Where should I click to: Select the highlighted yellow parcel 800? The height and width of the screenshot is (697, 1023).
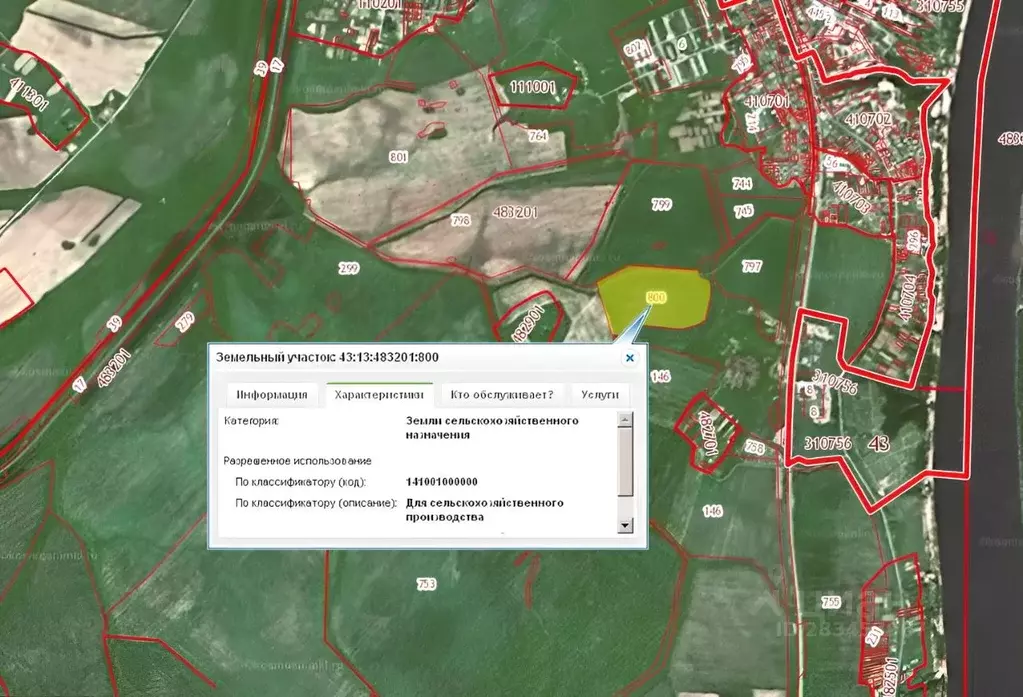coord(656,298)
